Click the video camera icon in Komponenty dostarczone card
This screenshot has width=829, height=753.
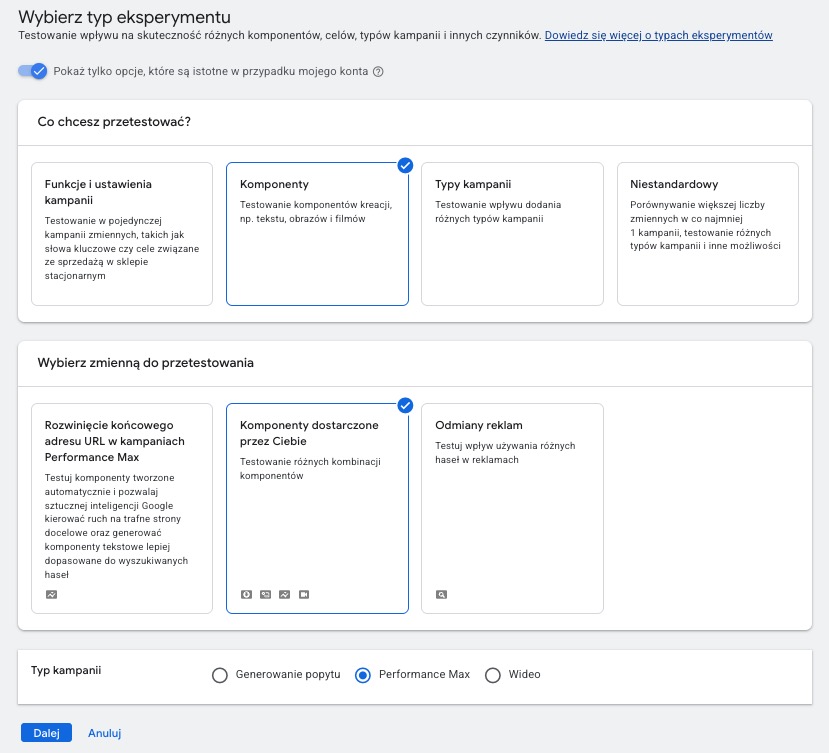[x=303, y=594]
